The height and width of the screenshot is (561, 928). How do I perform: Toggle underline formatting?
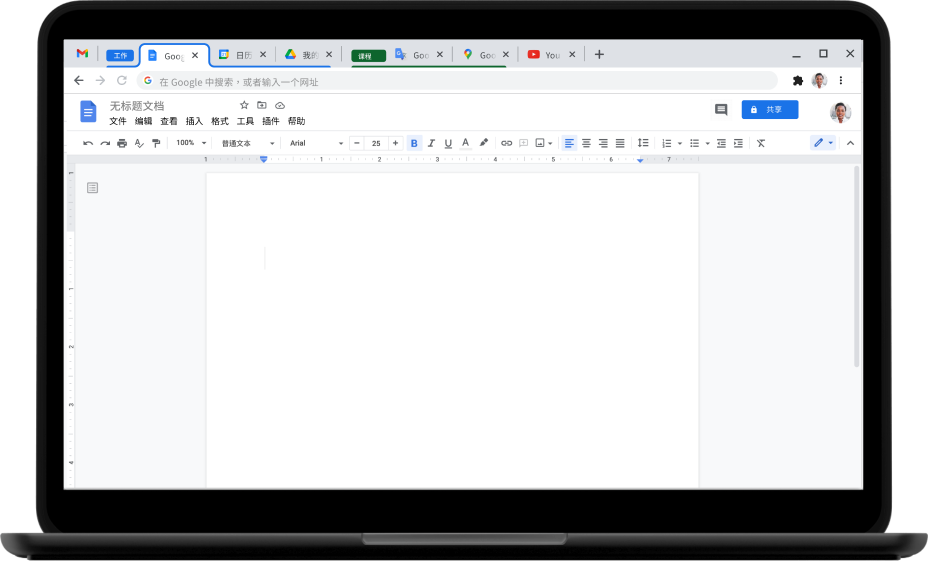click(x=448, y=143)
